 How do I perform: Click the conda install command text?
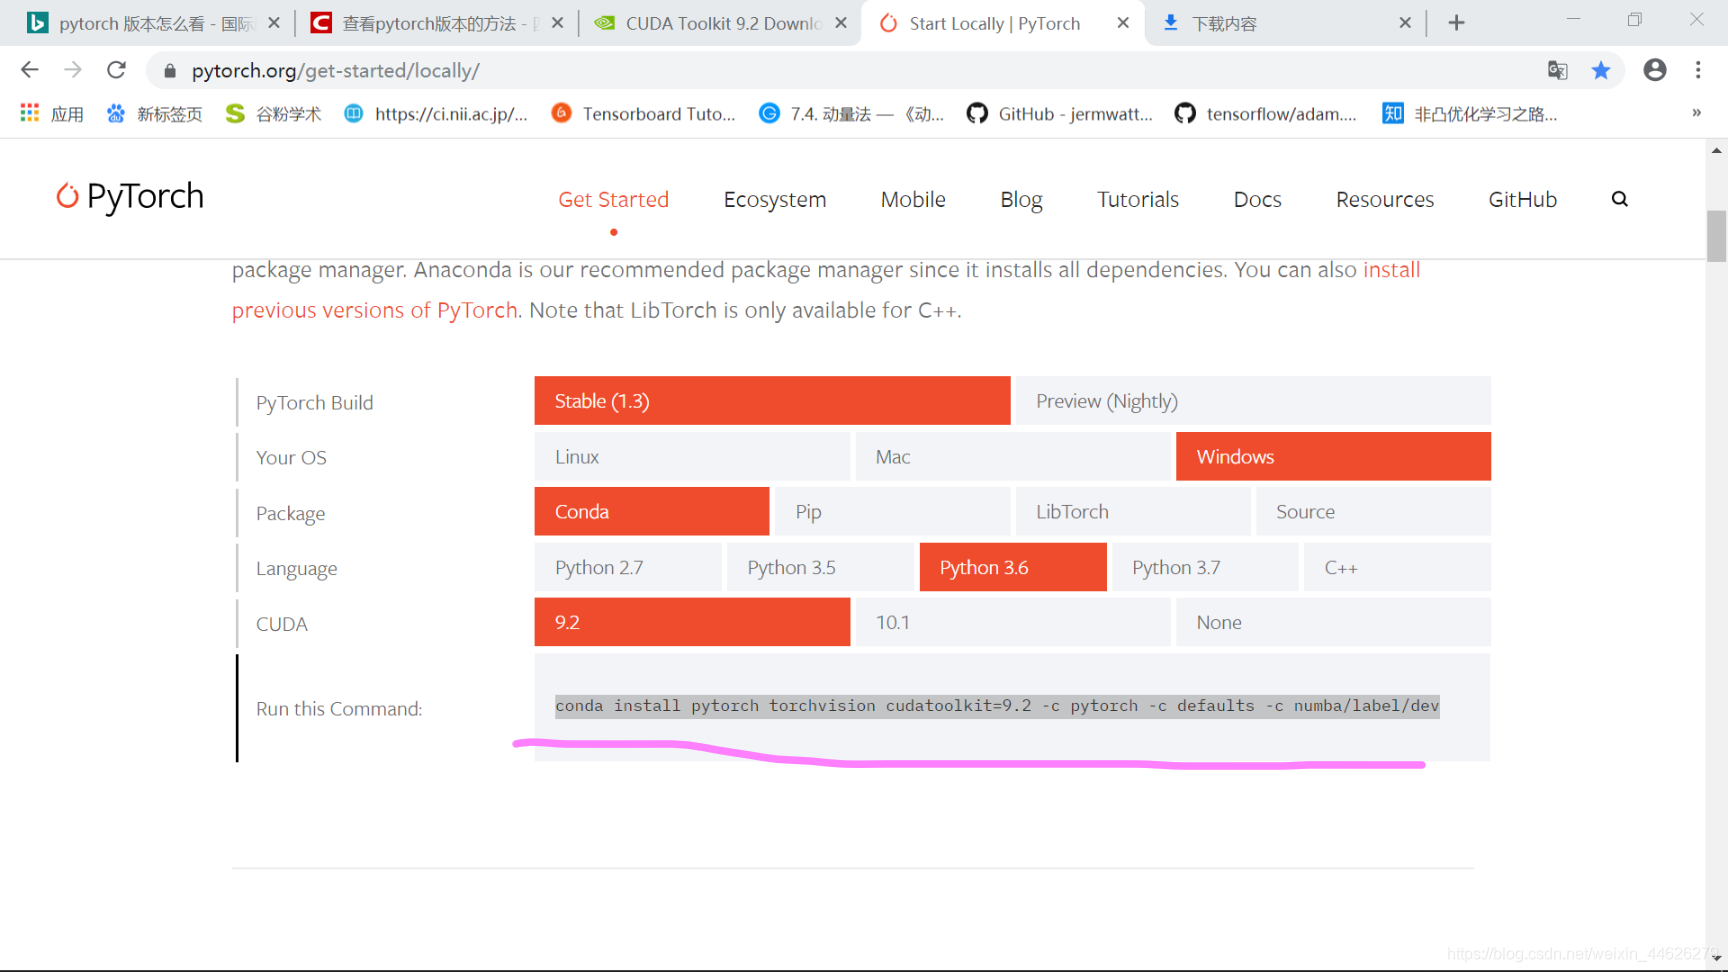[x=997, y=706]
